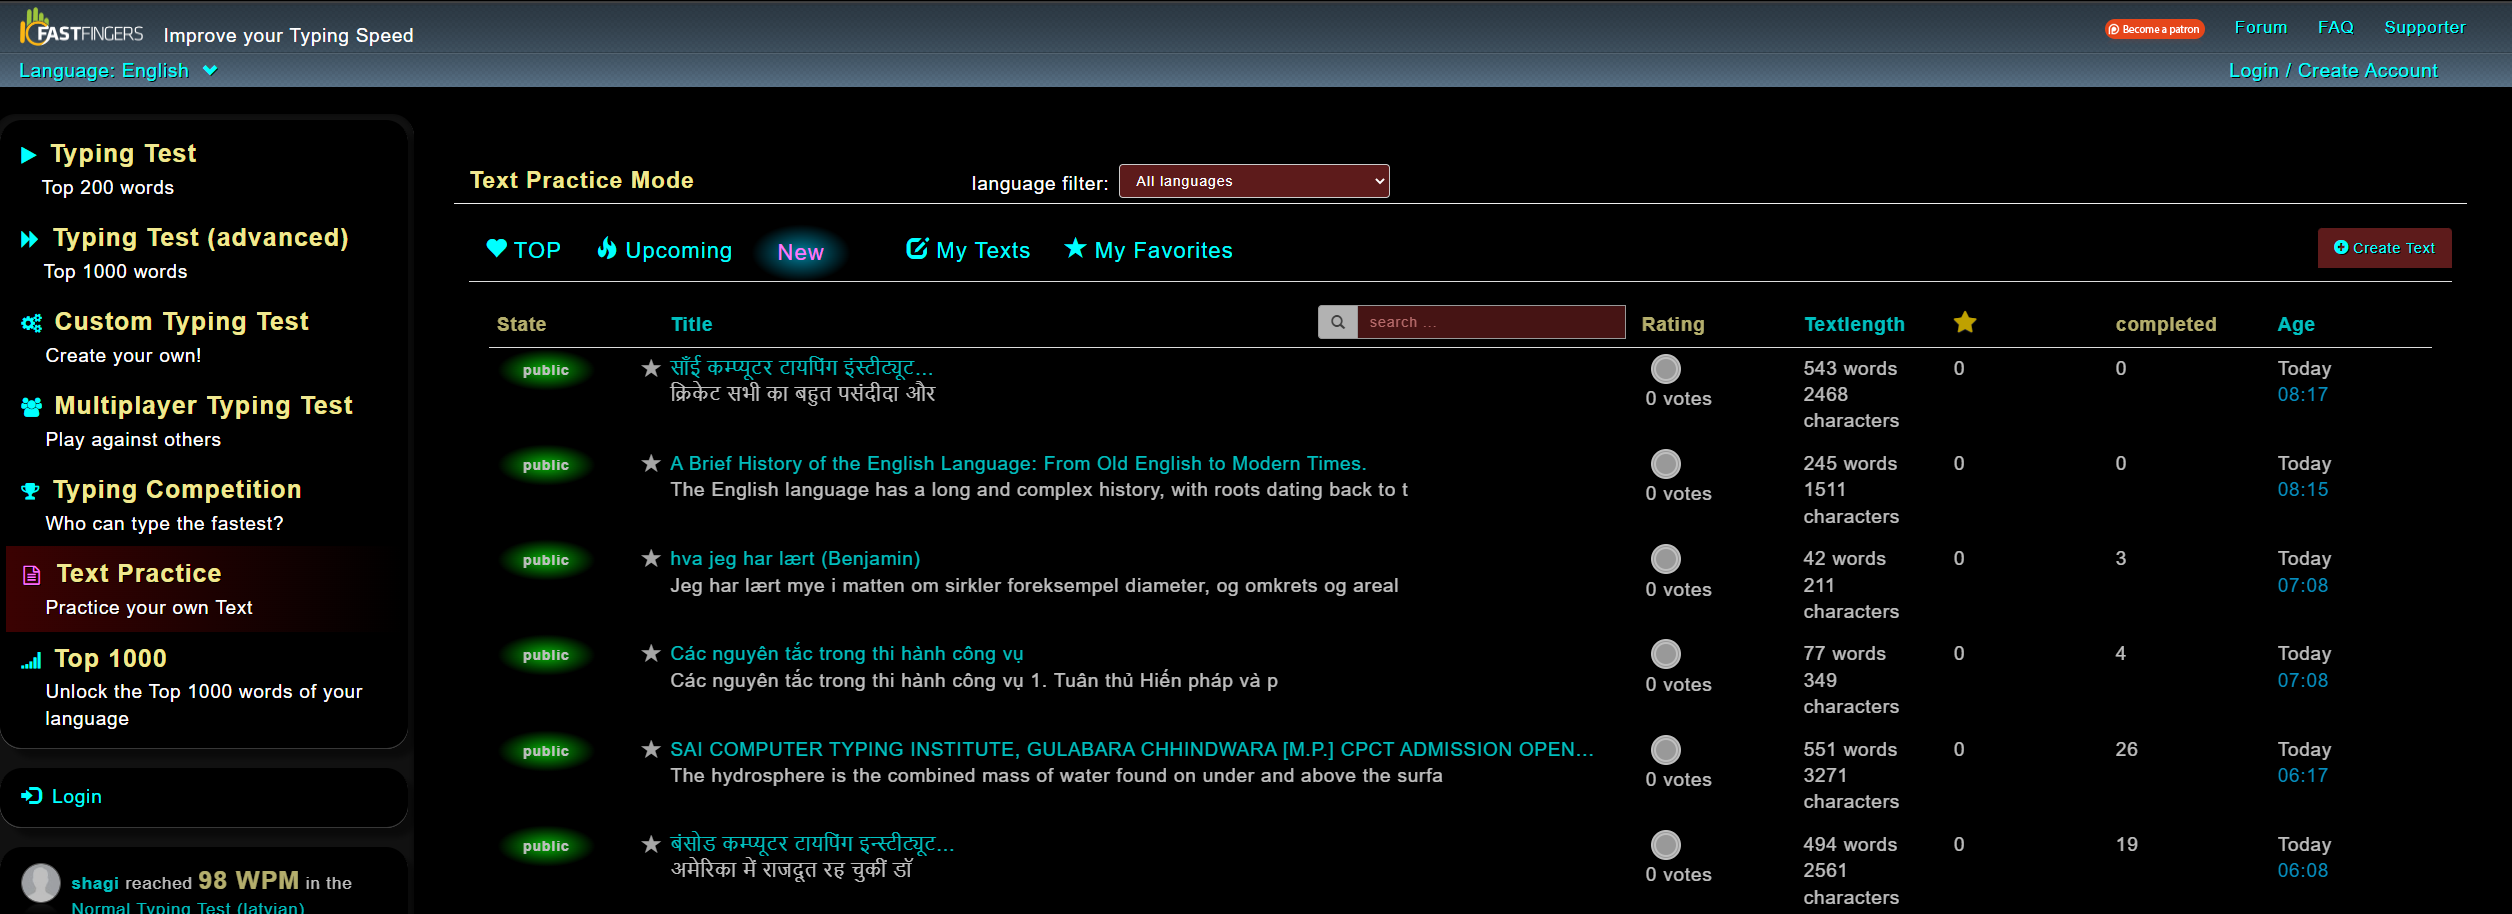The width and height of the screenshot is (2512, 914).
Task: Switch to the Upcoming tab
Action: pos(665,250)
